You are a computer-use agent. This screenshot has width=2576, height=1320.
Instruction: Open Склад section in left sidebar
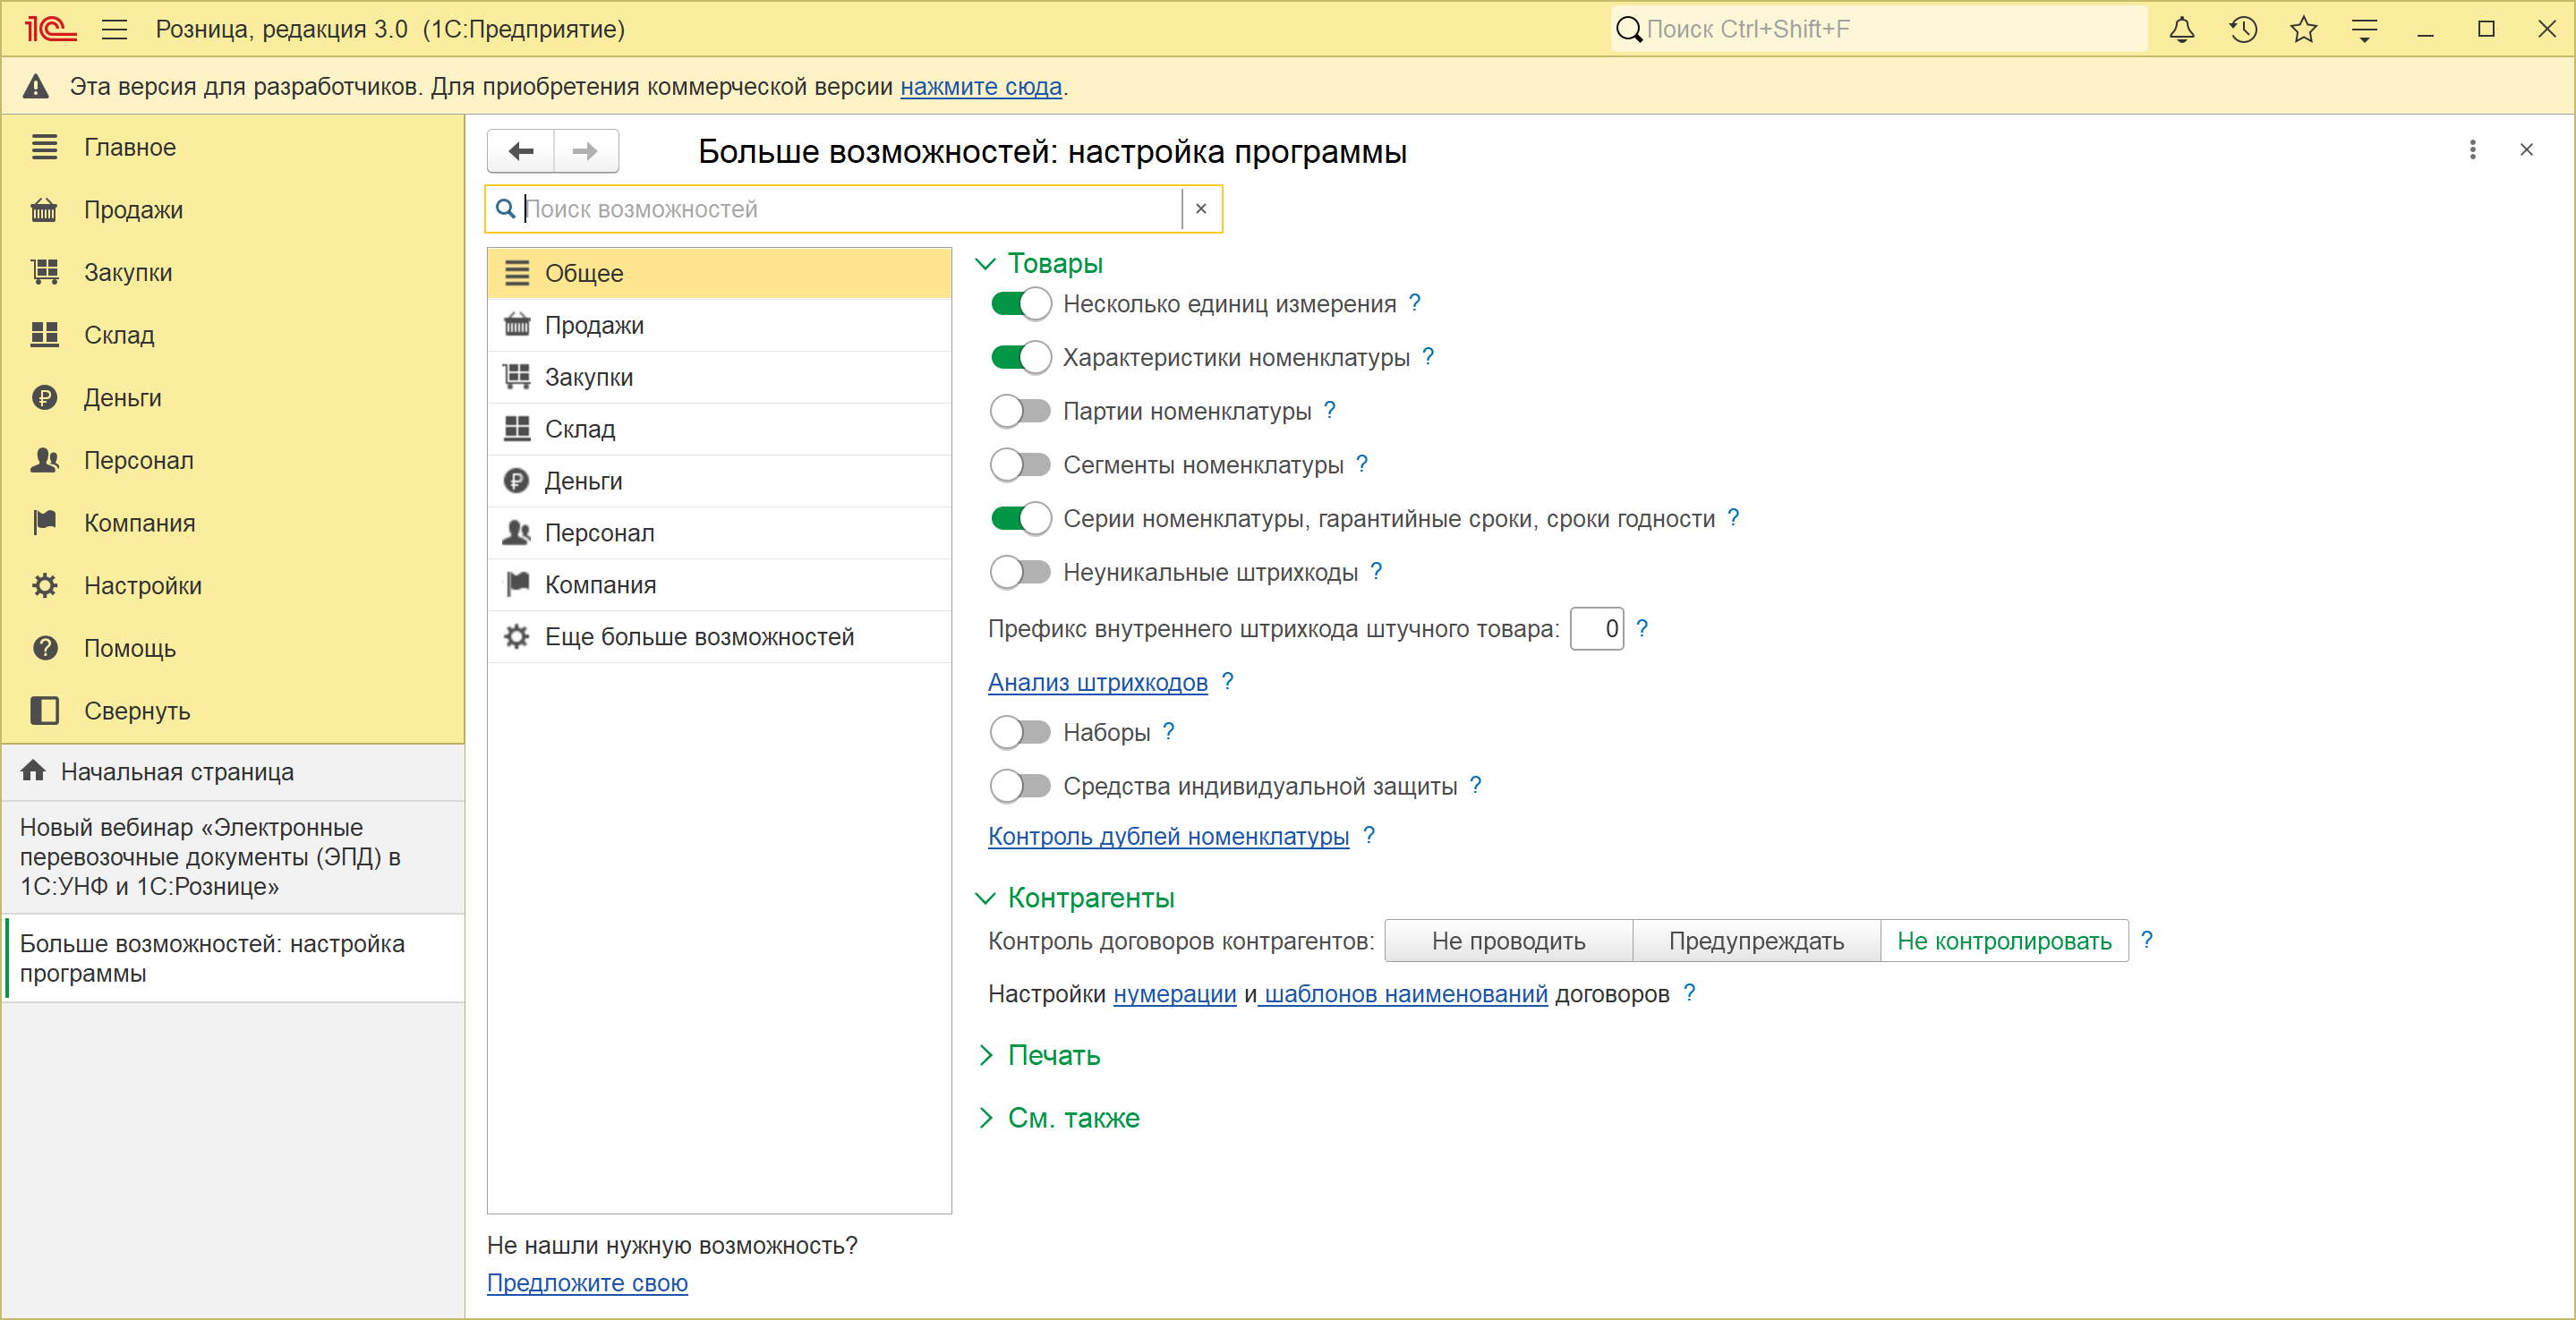233,335
